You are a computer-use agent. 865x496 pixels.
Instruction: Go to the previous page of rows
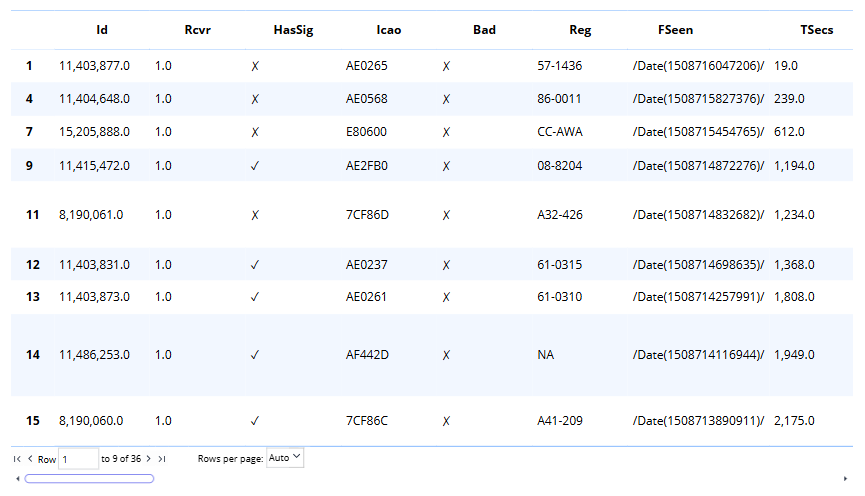30,459
